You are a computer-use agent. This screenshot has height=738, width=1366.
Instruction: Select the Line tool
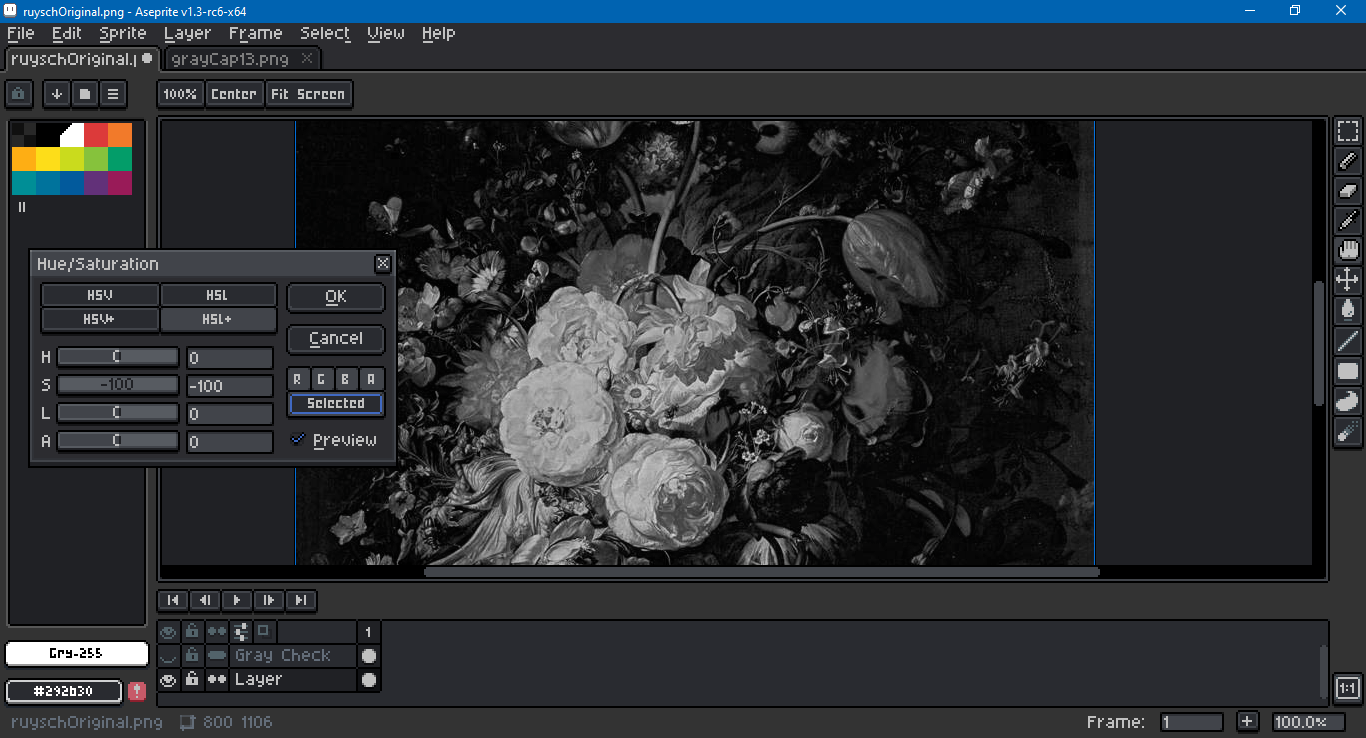[x=1348, y=341]
